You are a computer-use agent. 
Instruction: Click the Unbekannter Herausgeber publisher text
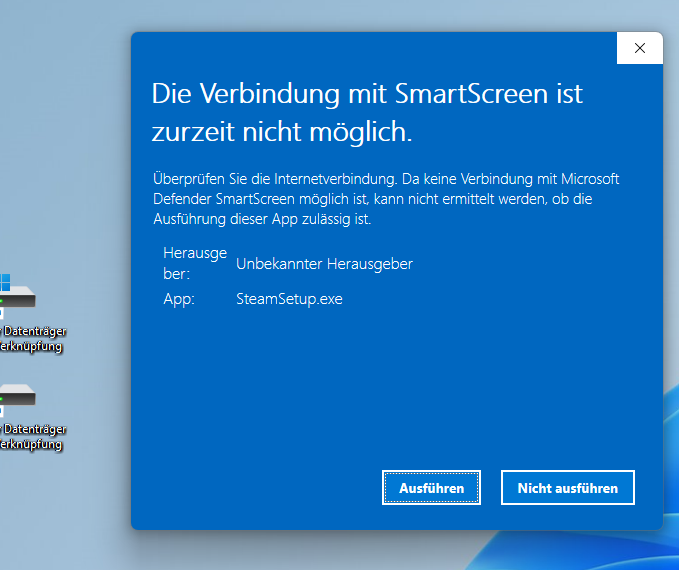tap(324, 264)
